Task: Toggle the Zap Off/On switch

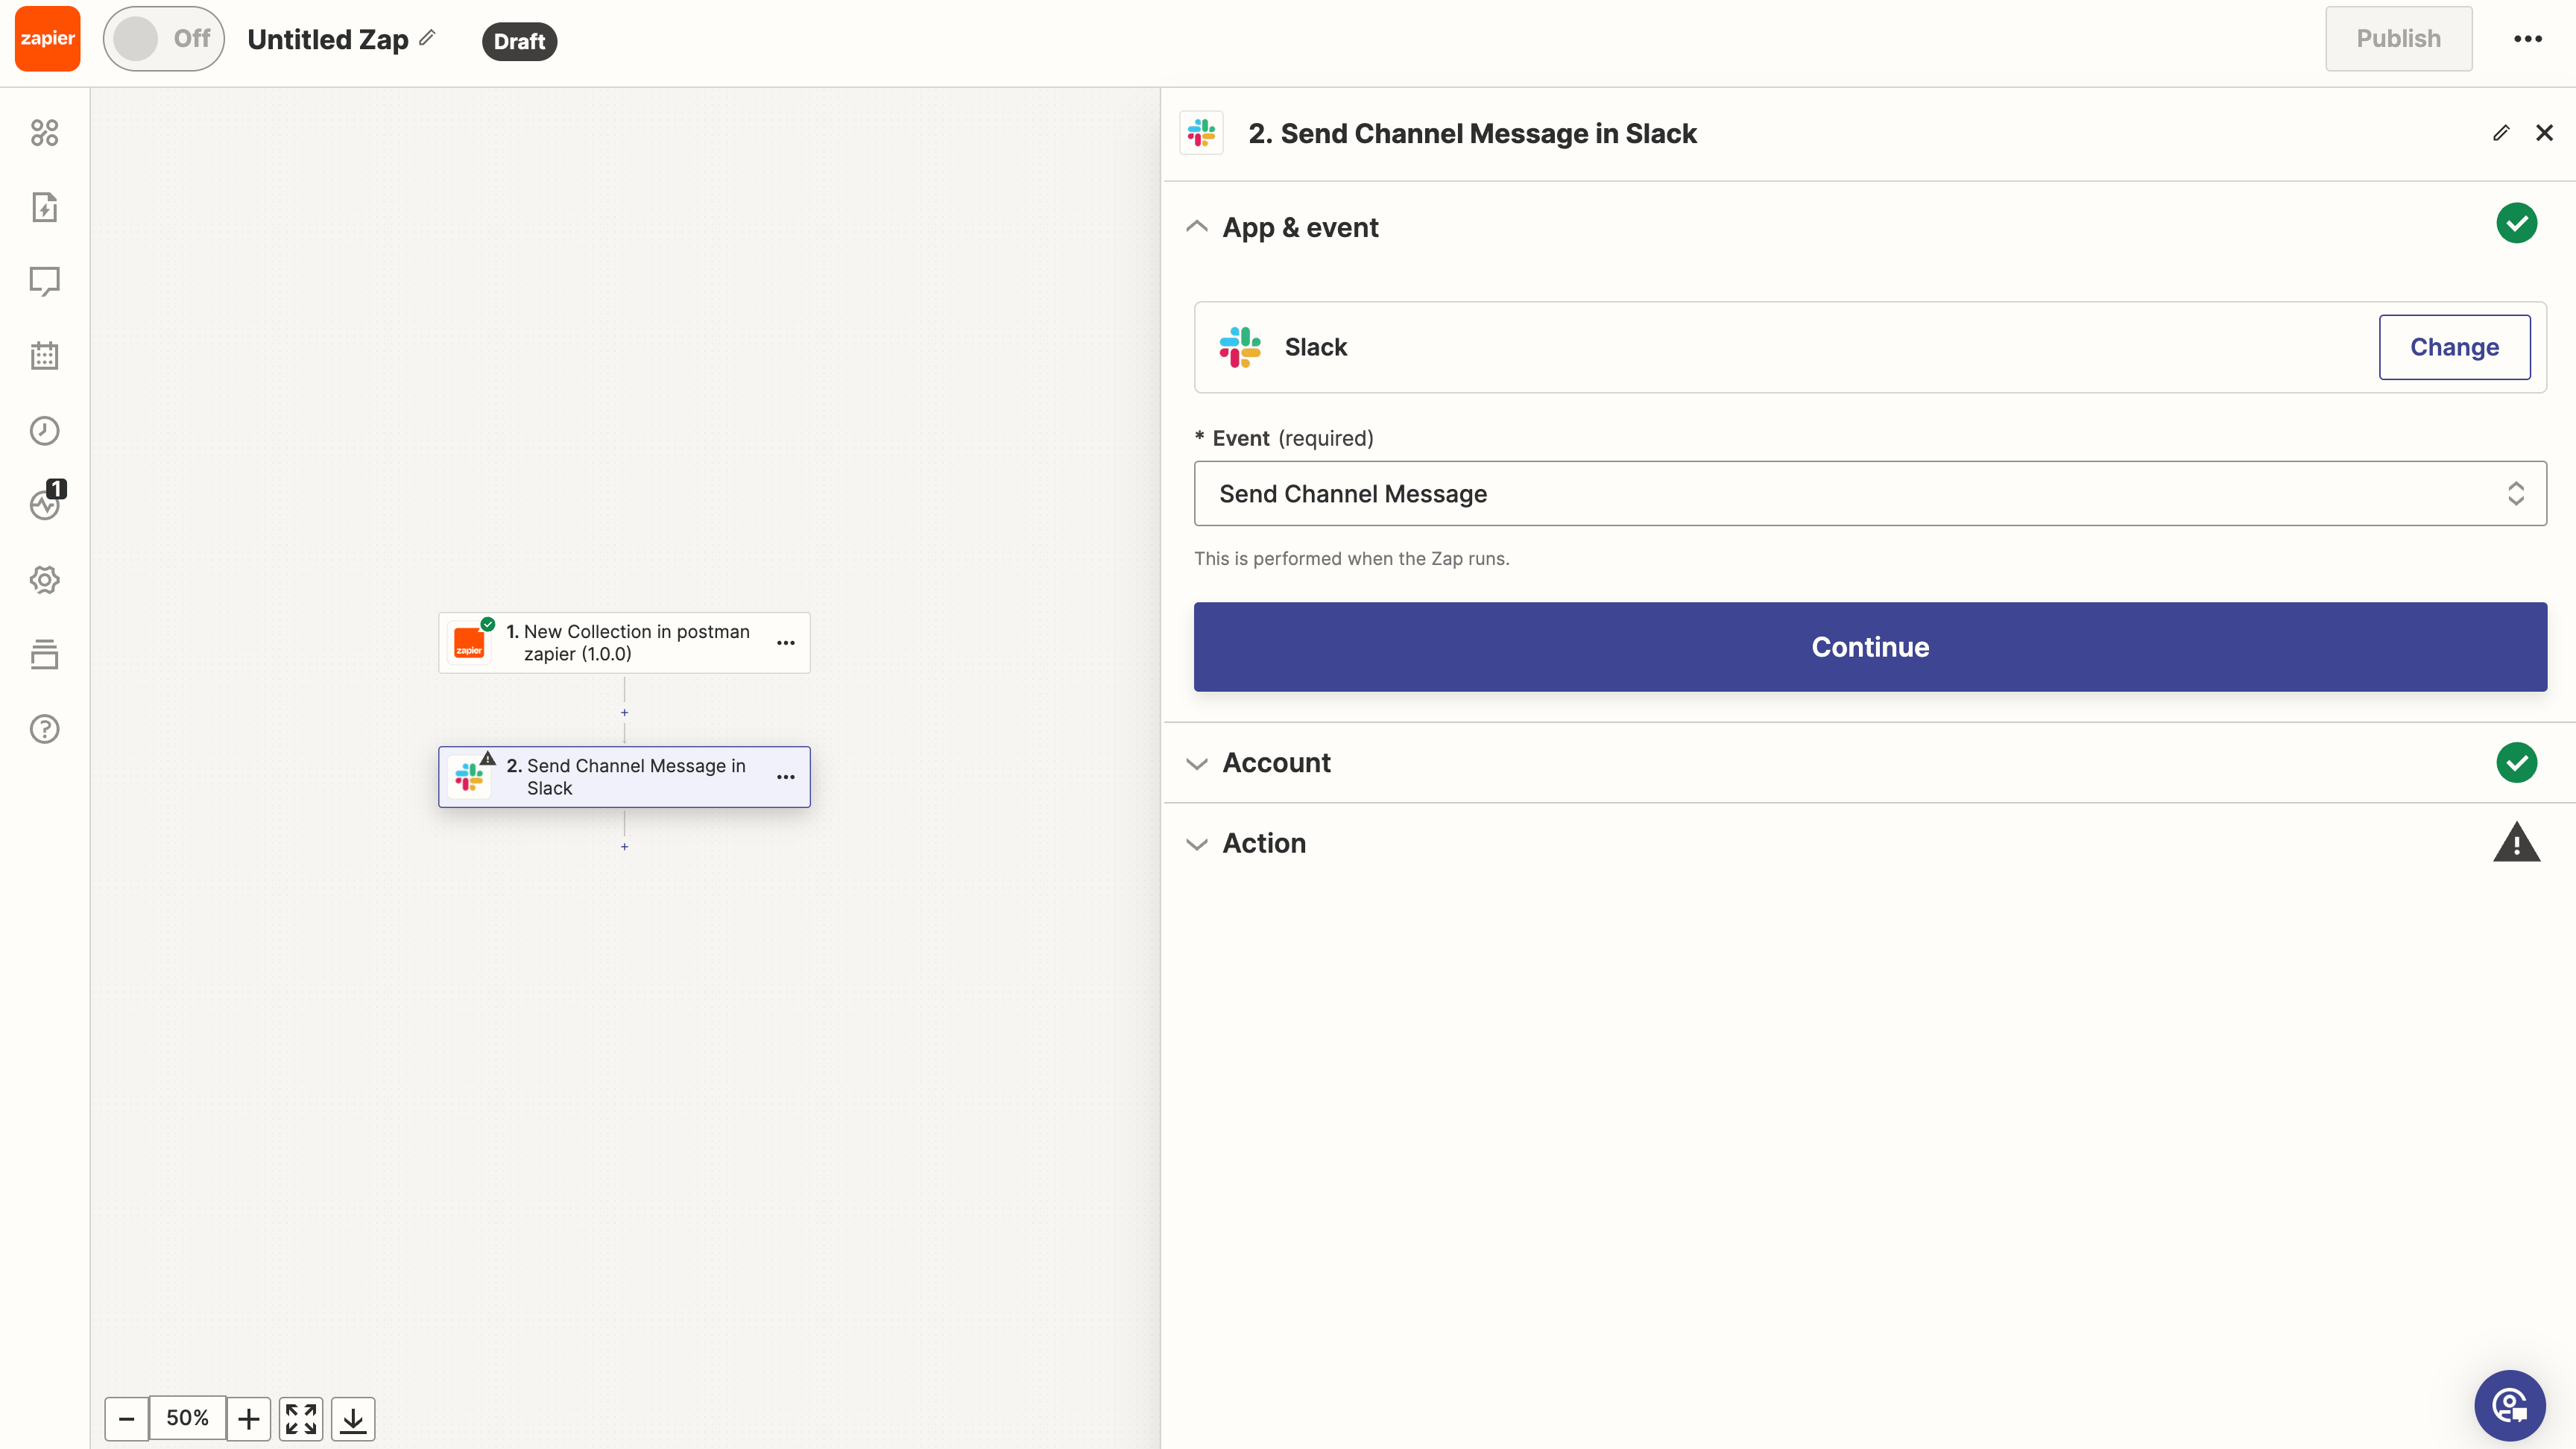Action: point(163,39)
